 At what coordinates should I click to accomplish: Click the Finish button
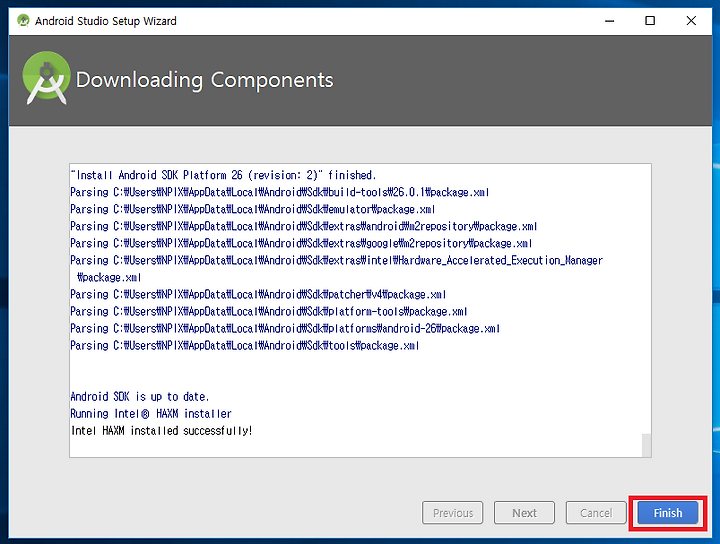click(668, 513)
